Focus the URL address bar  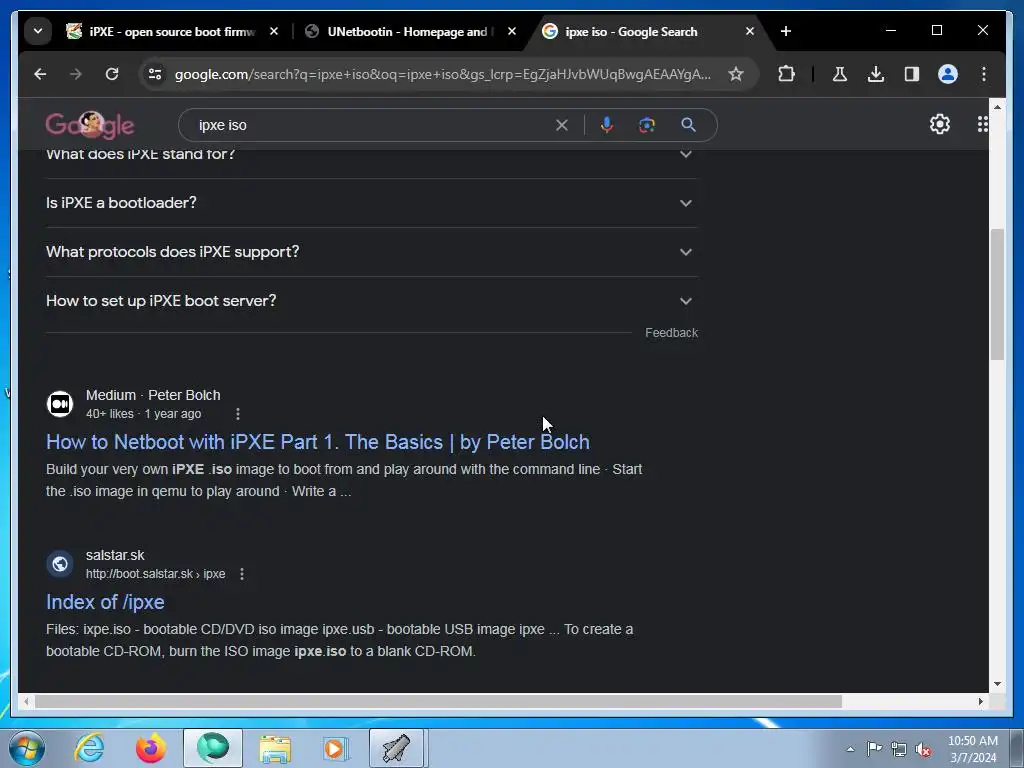point(442,74)
